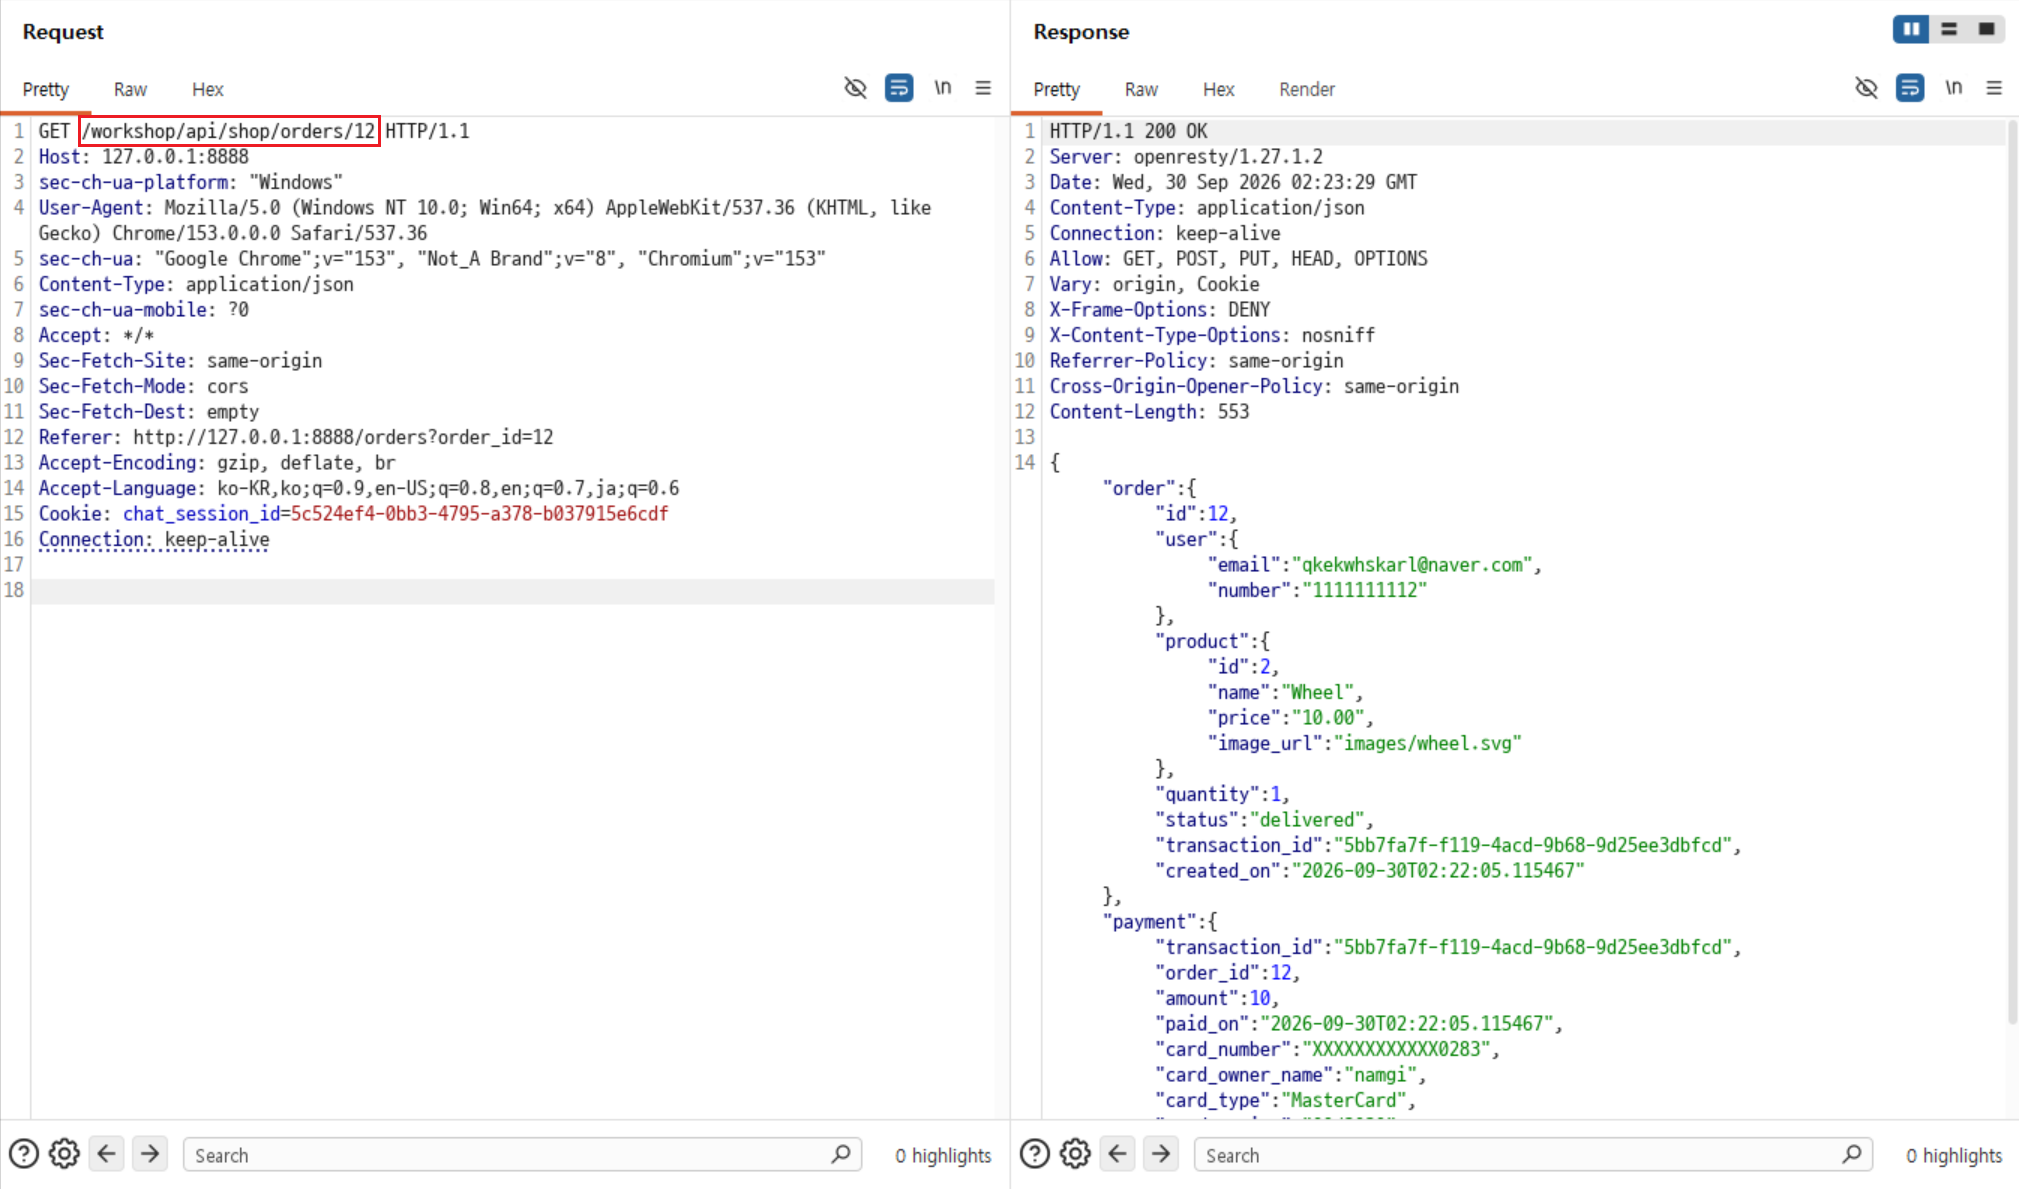
Task: Open the Response Render tab
Action: click(1307, 89)
